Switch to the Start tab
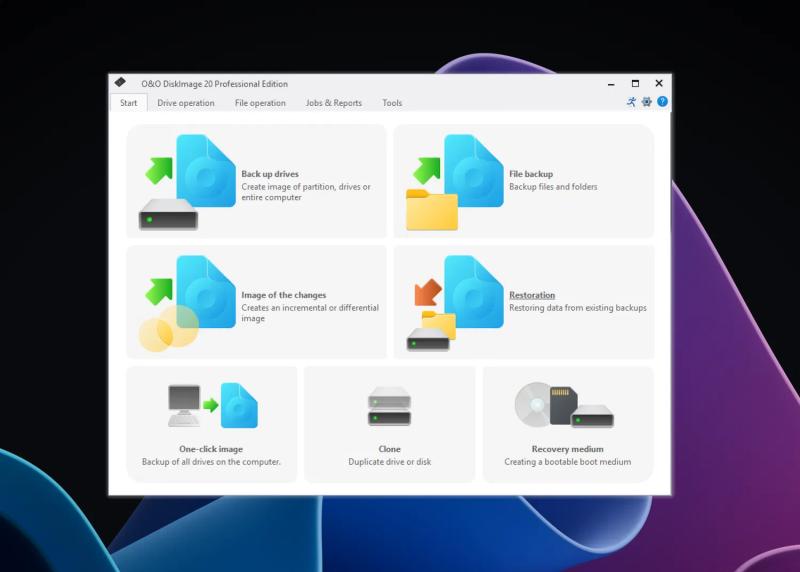 point(129,103)
